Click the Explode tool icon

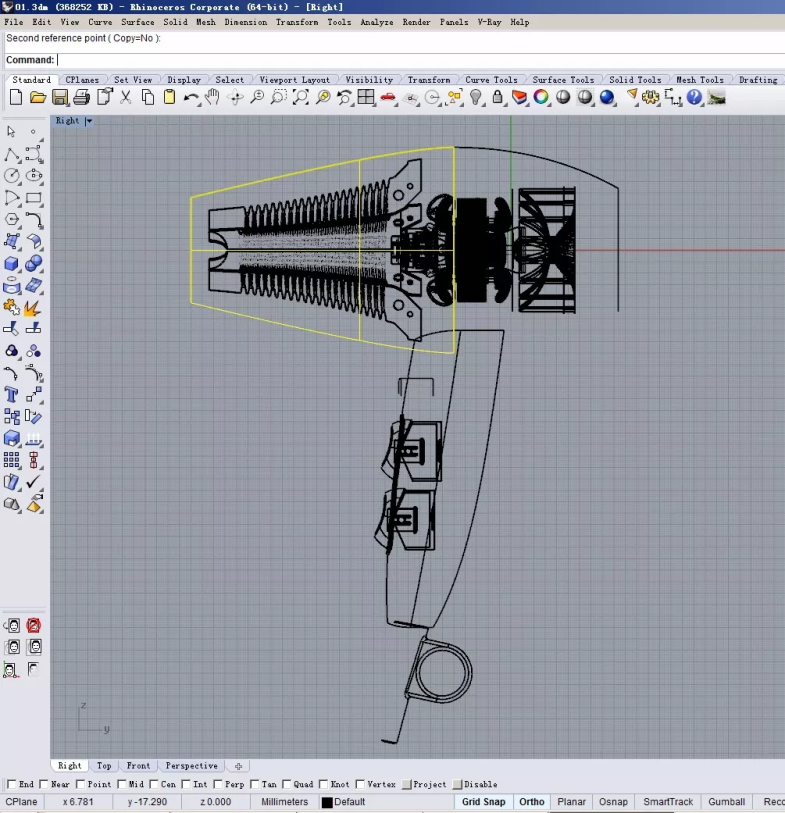pos(33,307)
